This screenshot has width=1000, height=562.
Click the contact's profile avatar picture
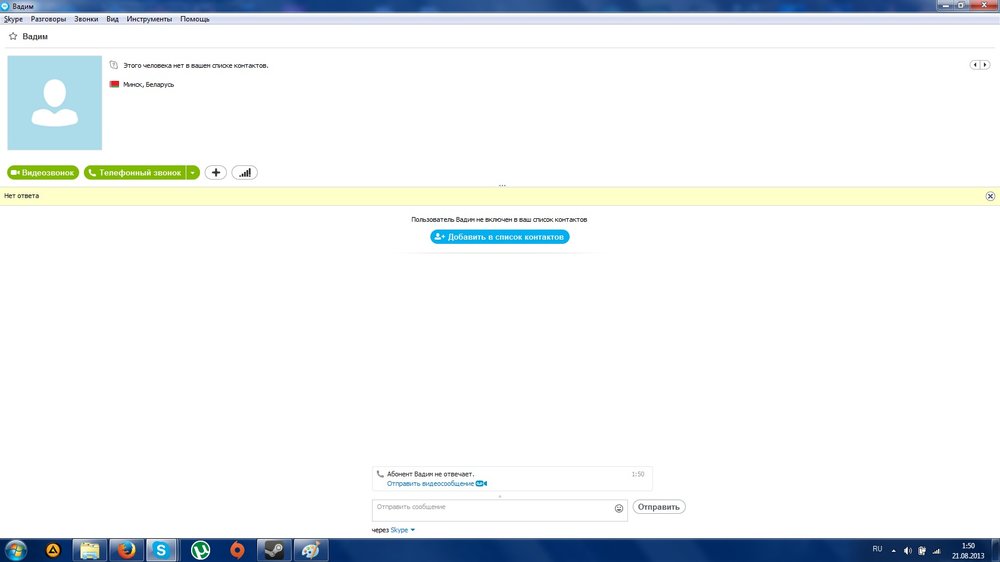(55, 102)
